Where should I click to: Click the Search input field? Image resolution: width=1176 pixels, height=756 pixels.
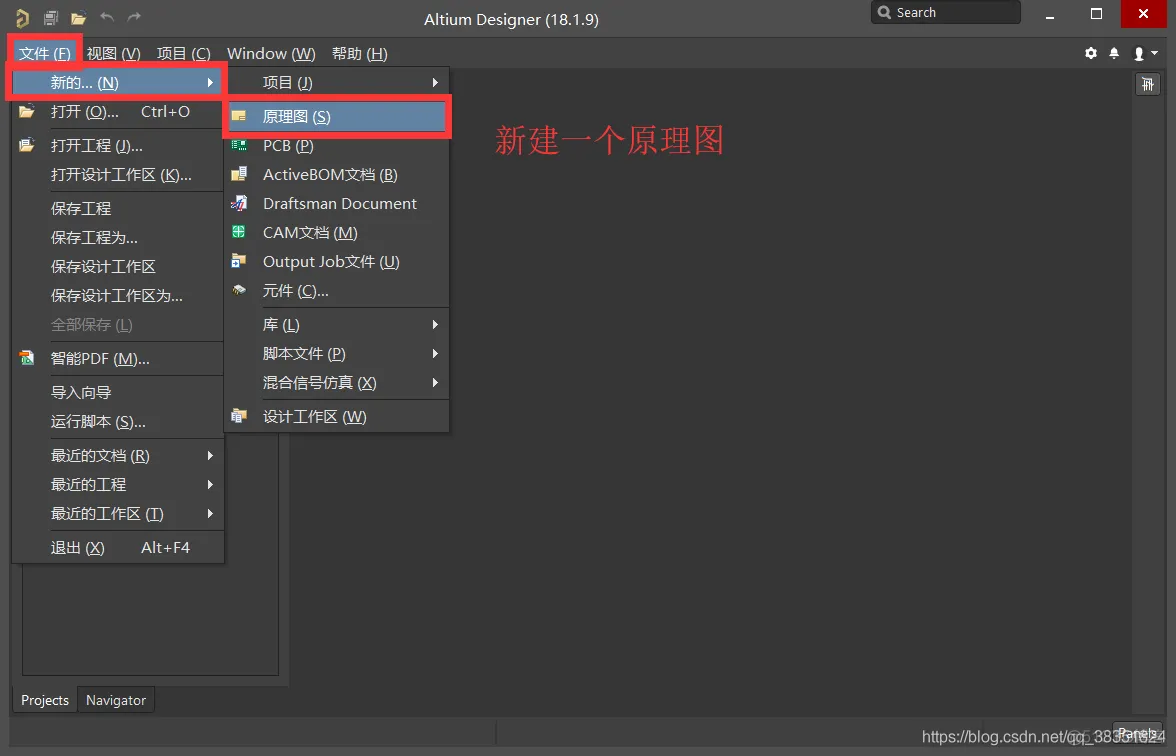point(946,12)
